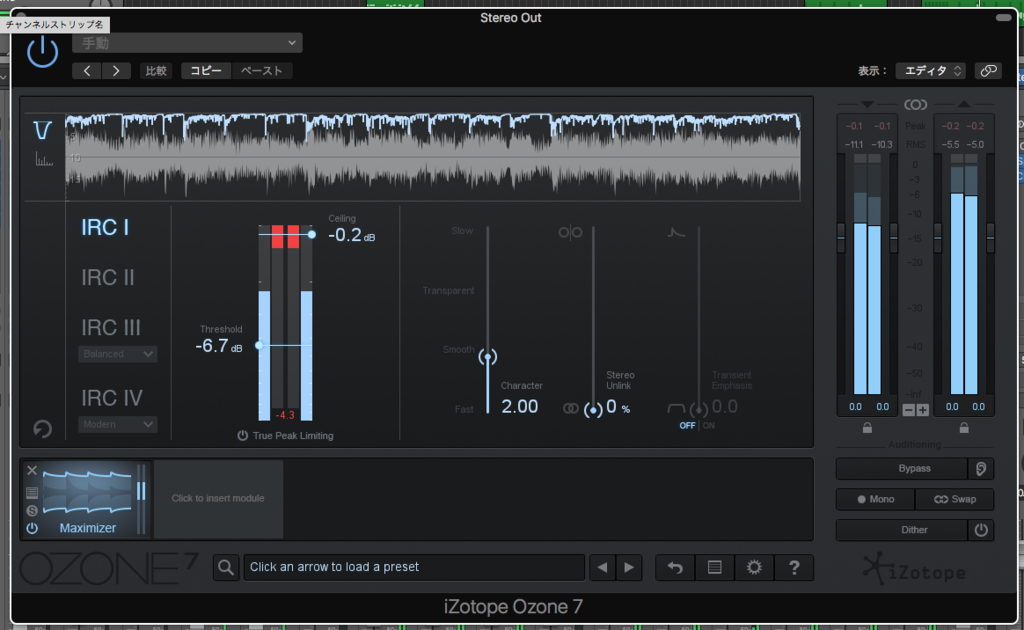Screen dimensions: 1024x630
Task: Solo the Maximizer module
Action: point(31,511)
